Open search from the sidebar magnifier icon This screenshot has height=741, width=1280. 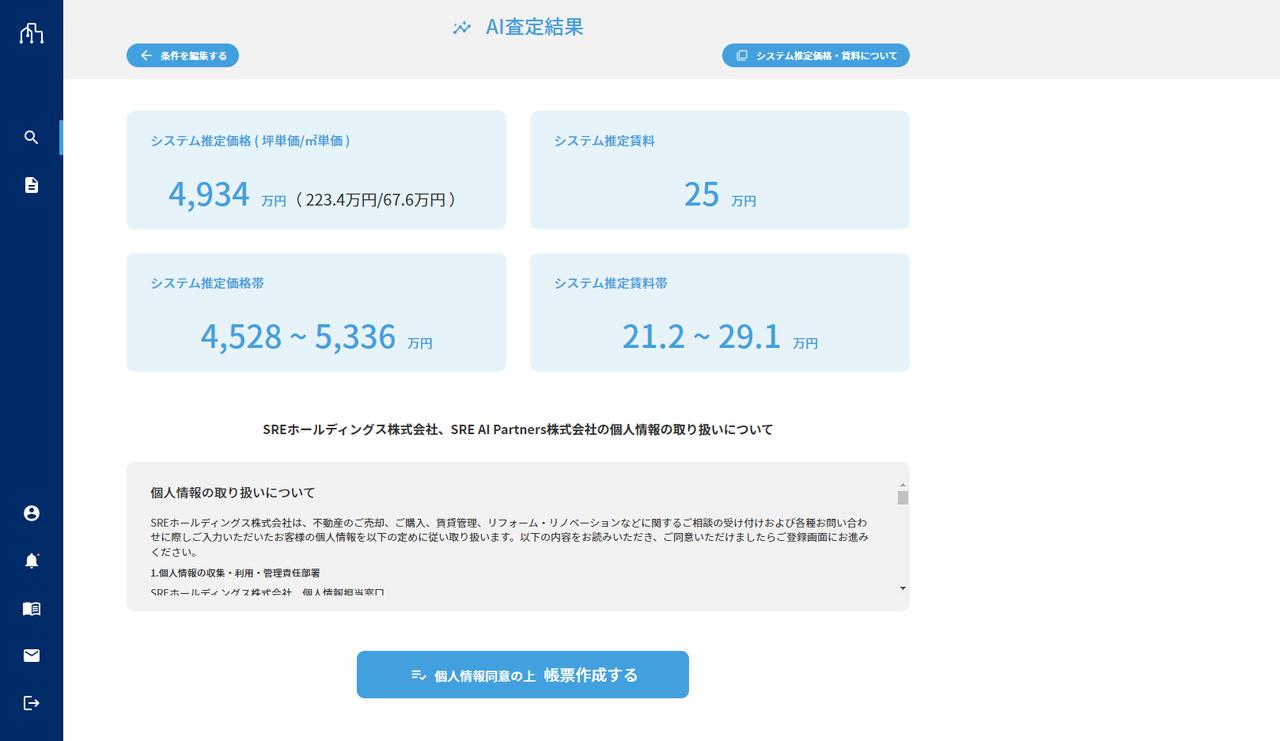click(x=31, y=138)
